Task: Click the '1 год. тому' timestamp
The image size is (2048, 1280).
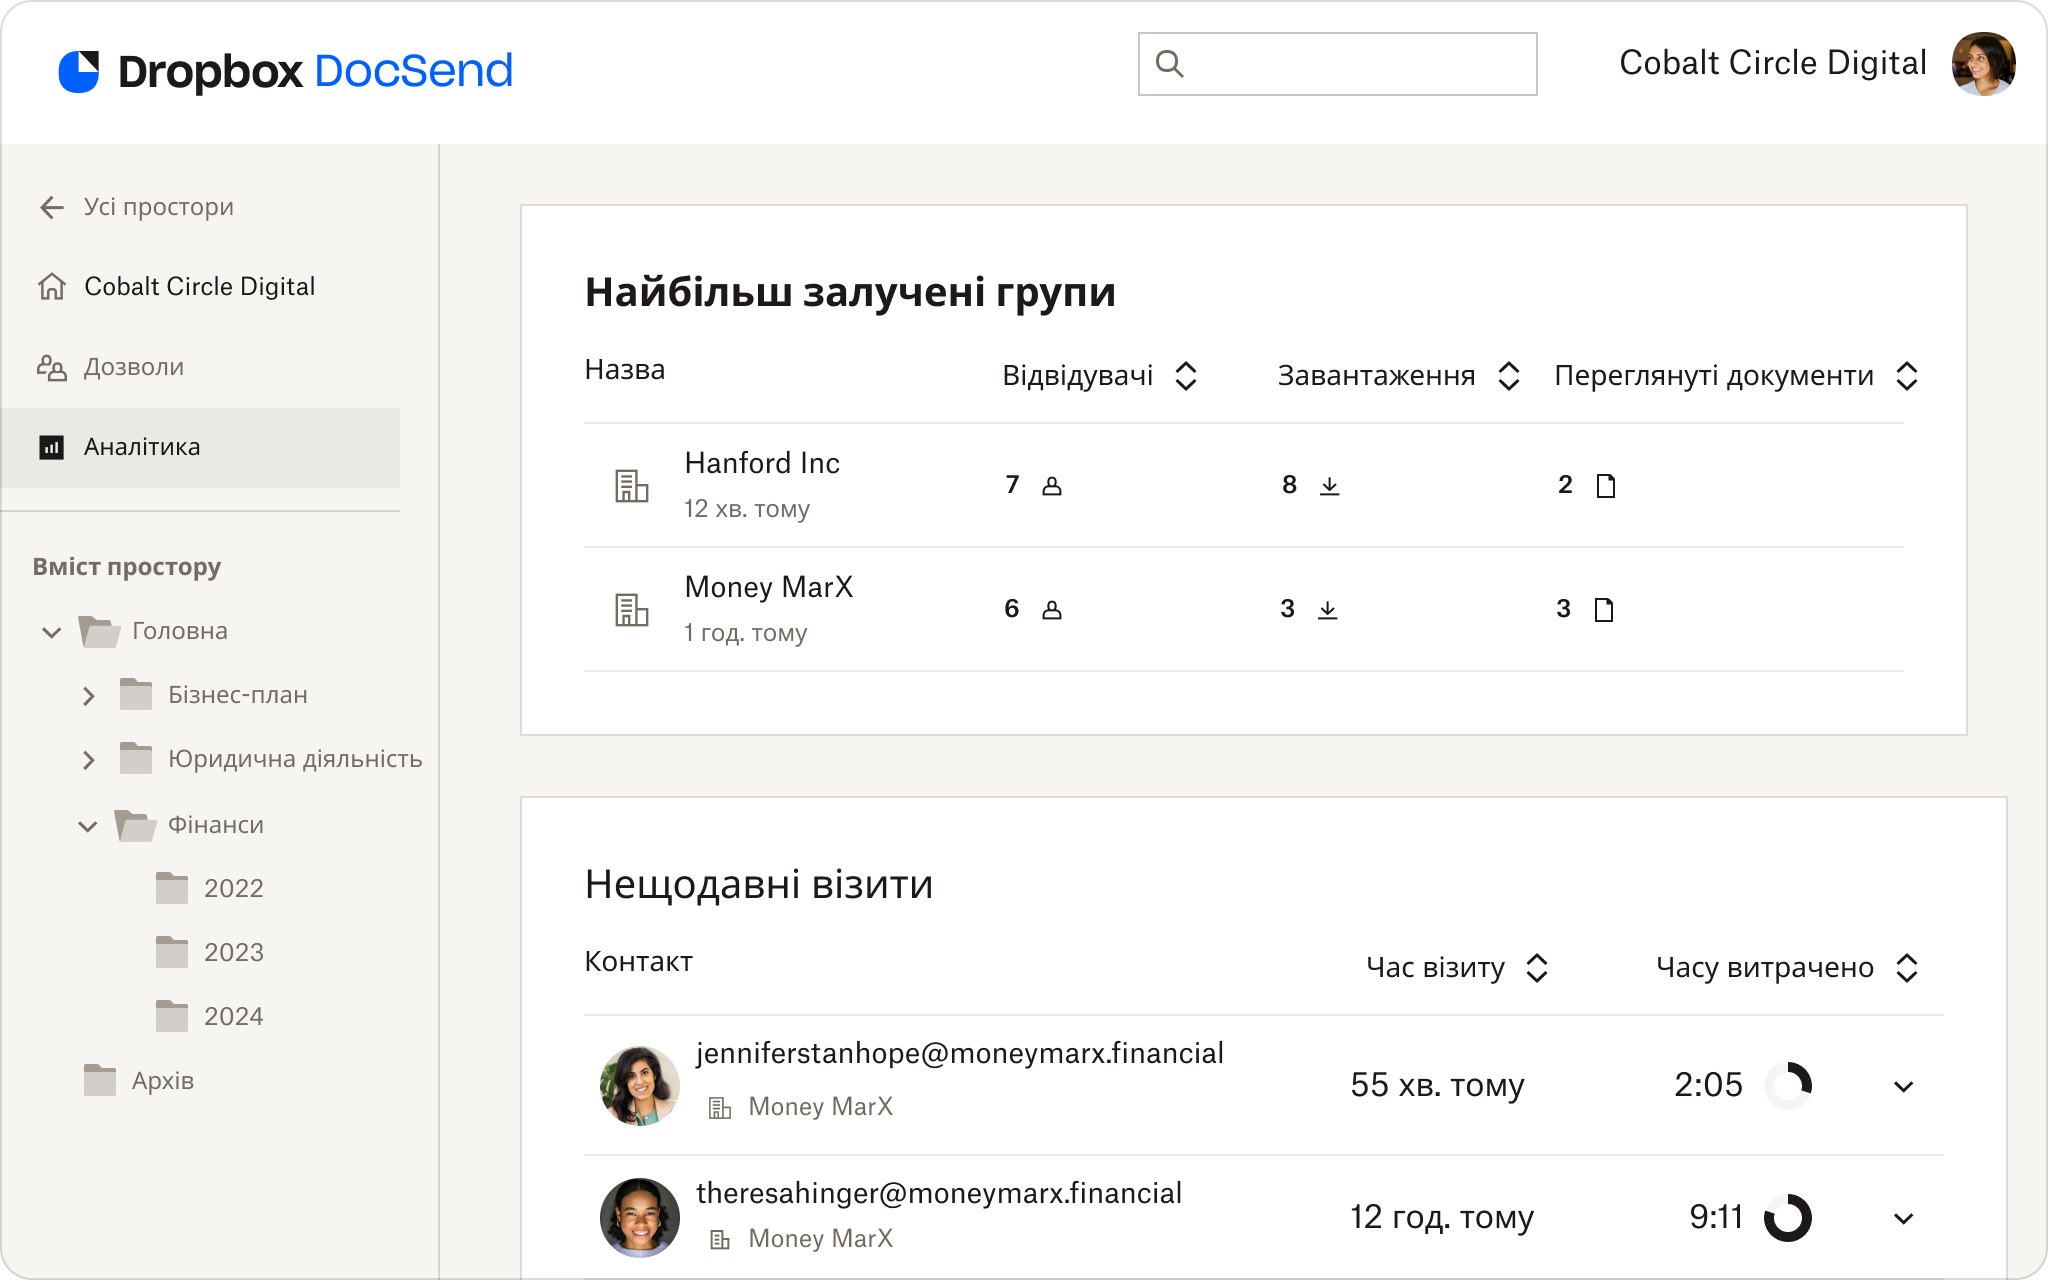Action: click(745, 633)
